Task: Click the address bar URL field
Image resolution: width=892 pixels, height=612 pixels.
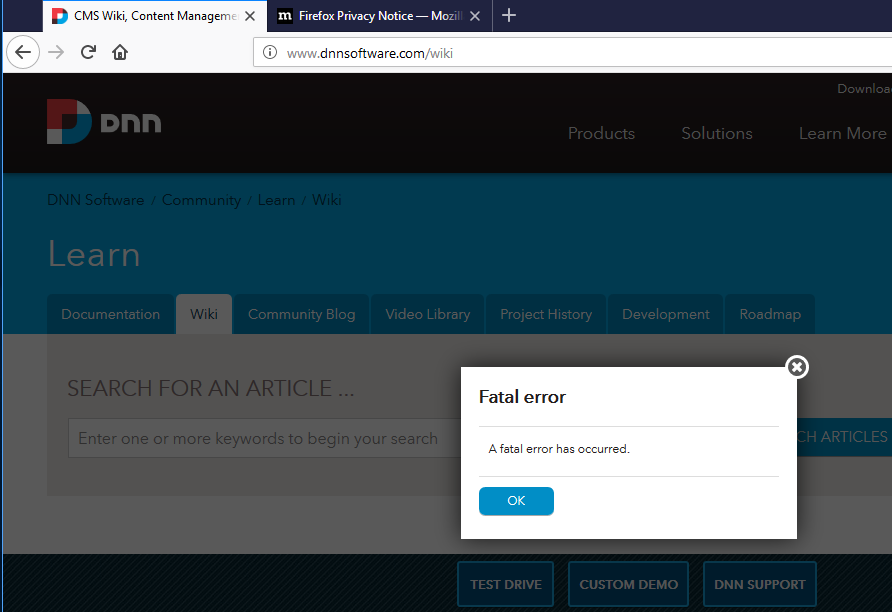Action: click(573, 53)
